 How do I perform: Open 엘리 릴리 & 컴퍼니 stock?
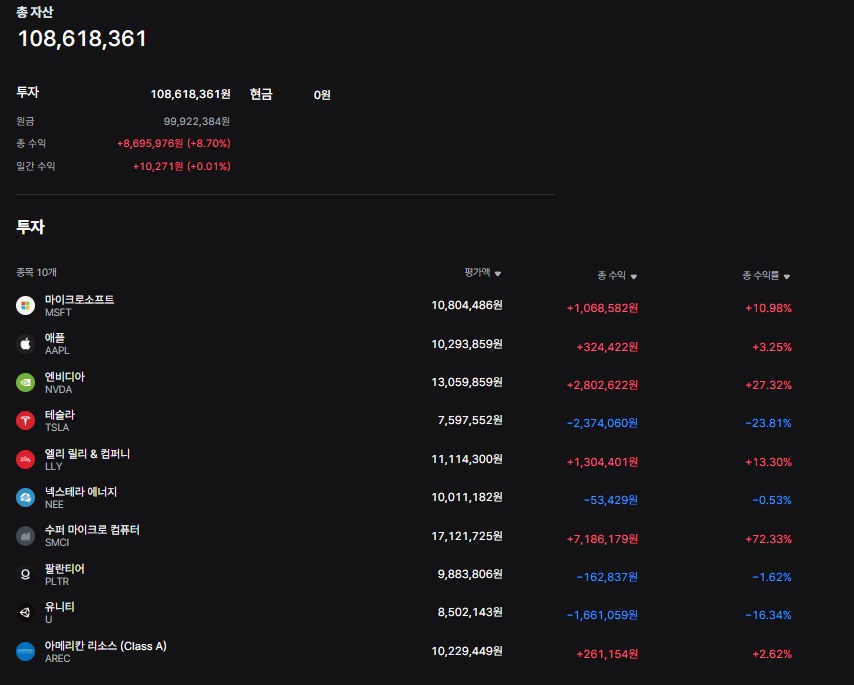point(87,454)
